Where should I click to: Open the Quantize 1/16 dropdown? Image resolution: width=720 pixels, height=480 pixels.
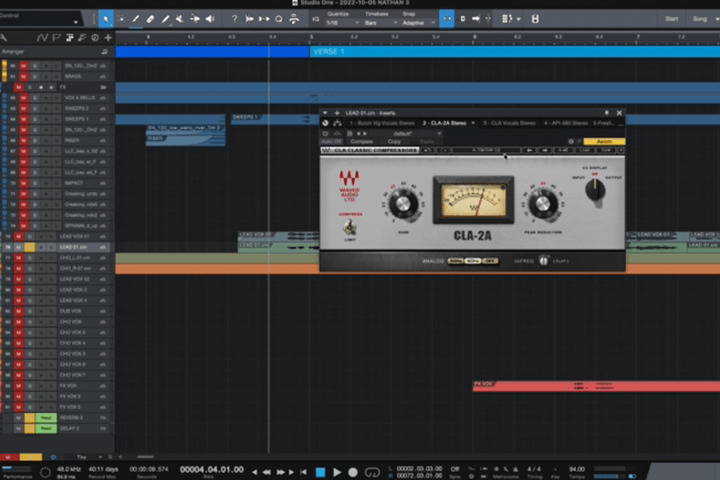click(x=343, y=23)
